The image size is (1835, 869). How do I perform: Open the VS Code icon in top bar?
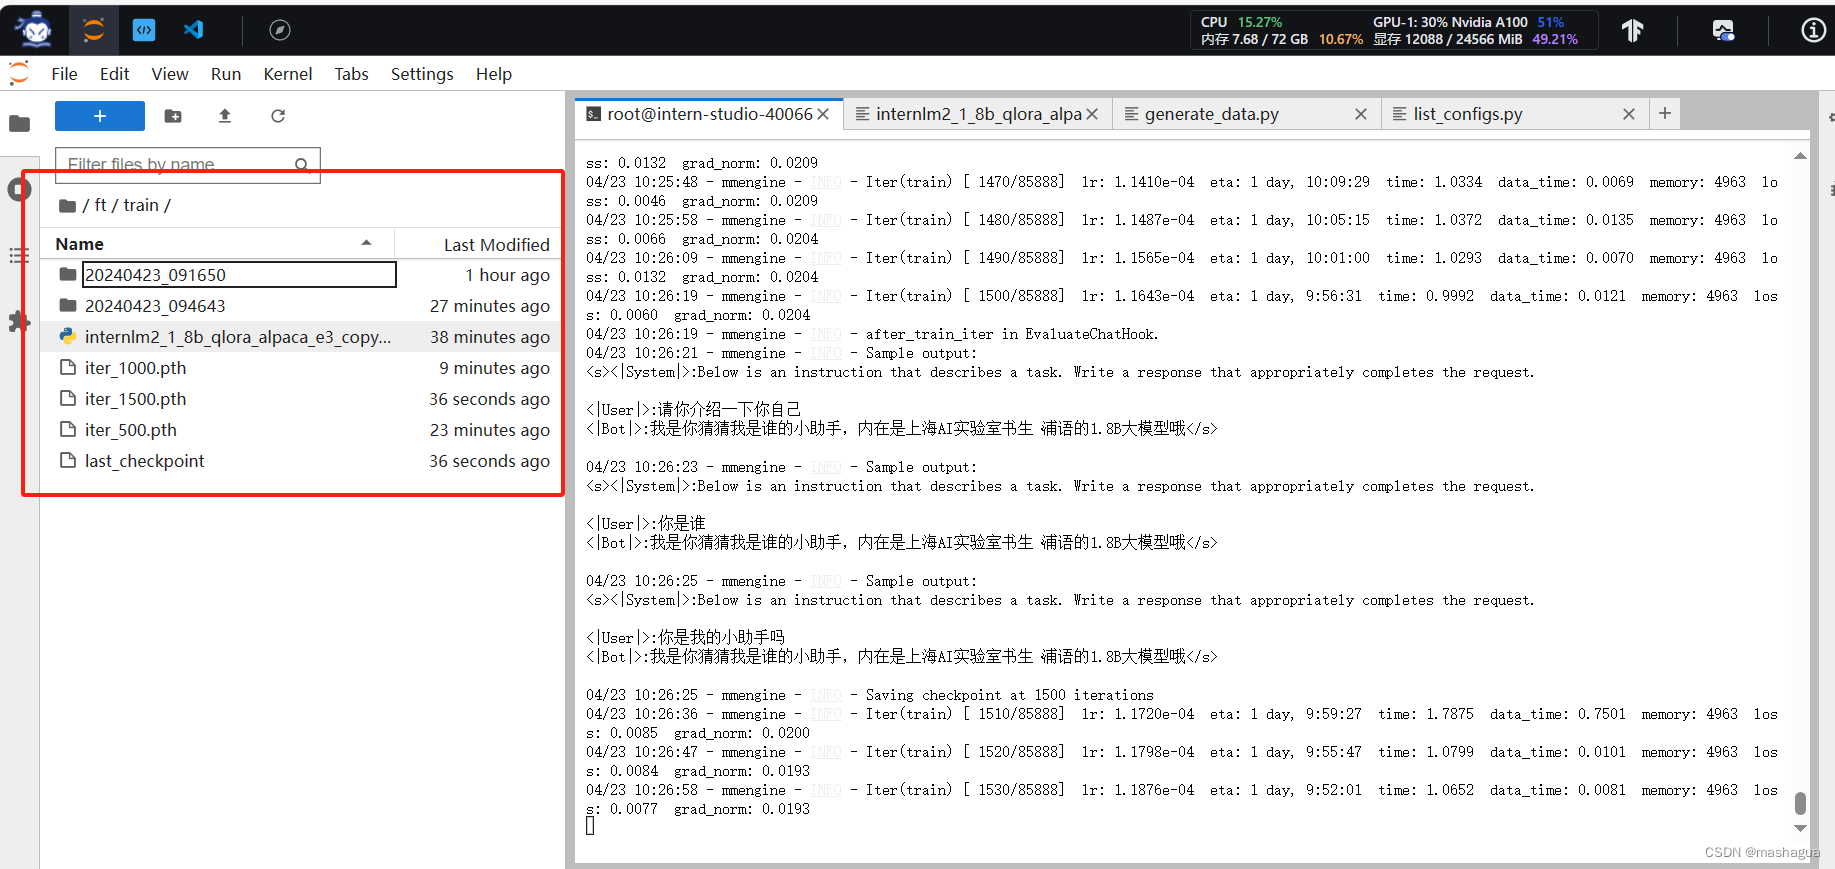(x=194, y=30)
